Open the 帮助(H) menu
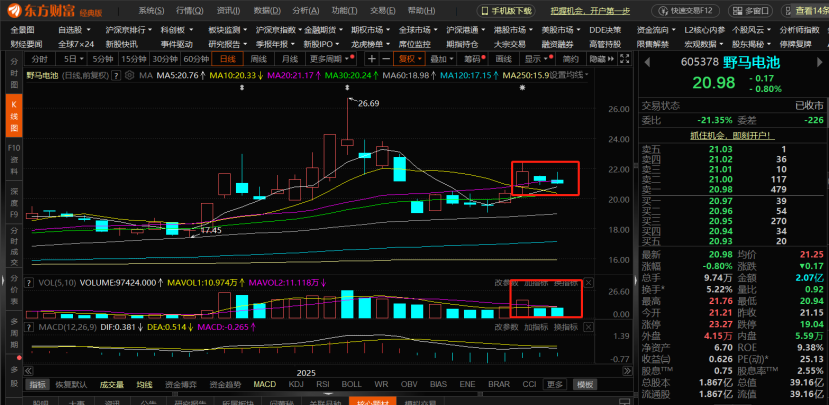Viewport: 829px width, 405px height. coord(422,11)
